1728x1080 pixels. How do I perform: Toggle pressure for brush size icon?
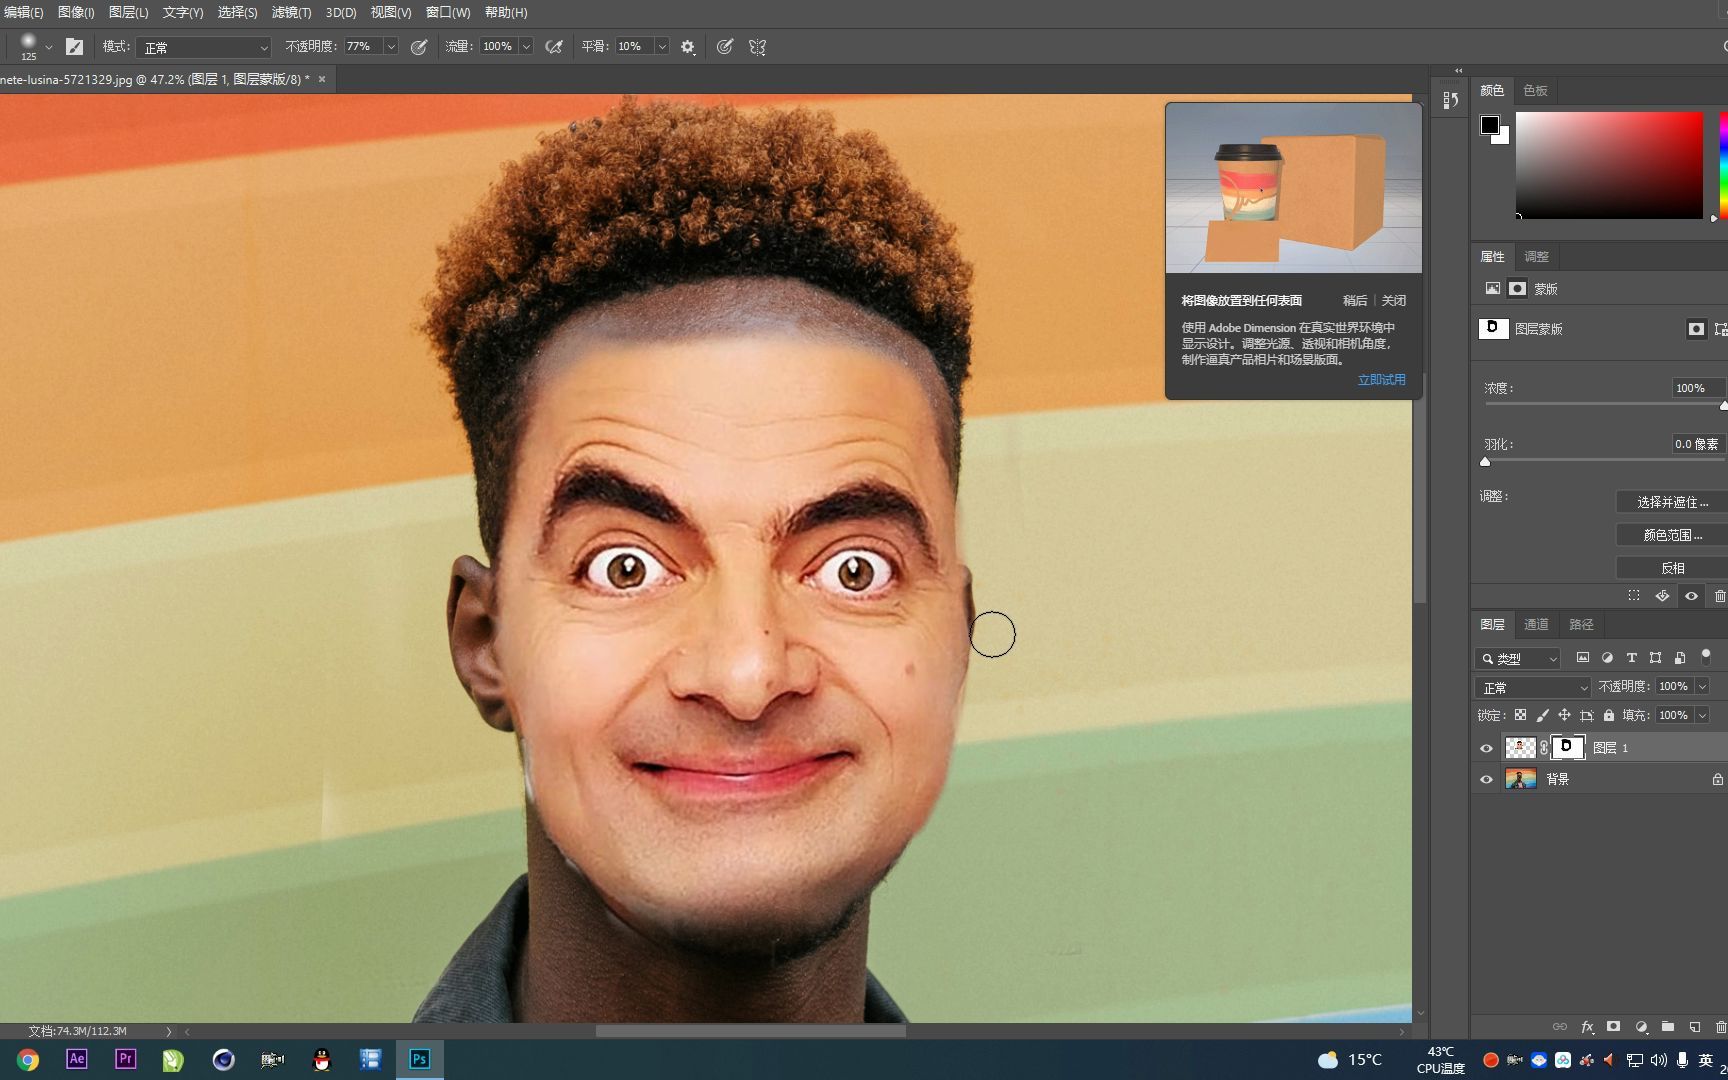(725, 46)
